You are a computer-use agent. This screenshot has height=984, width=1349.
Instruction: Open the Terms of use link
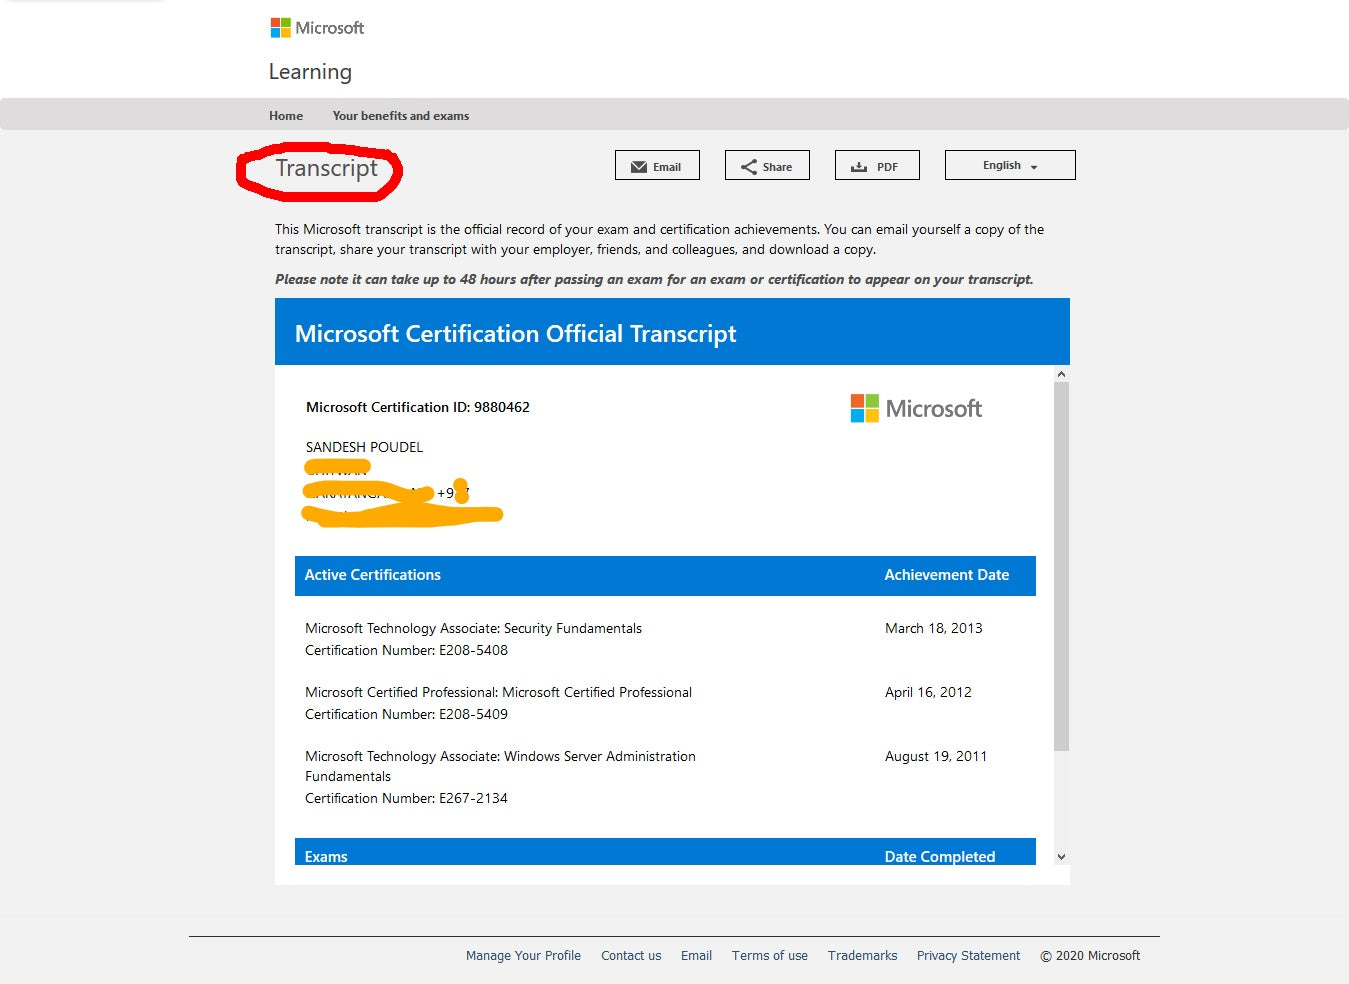click(x=769, y=956)
